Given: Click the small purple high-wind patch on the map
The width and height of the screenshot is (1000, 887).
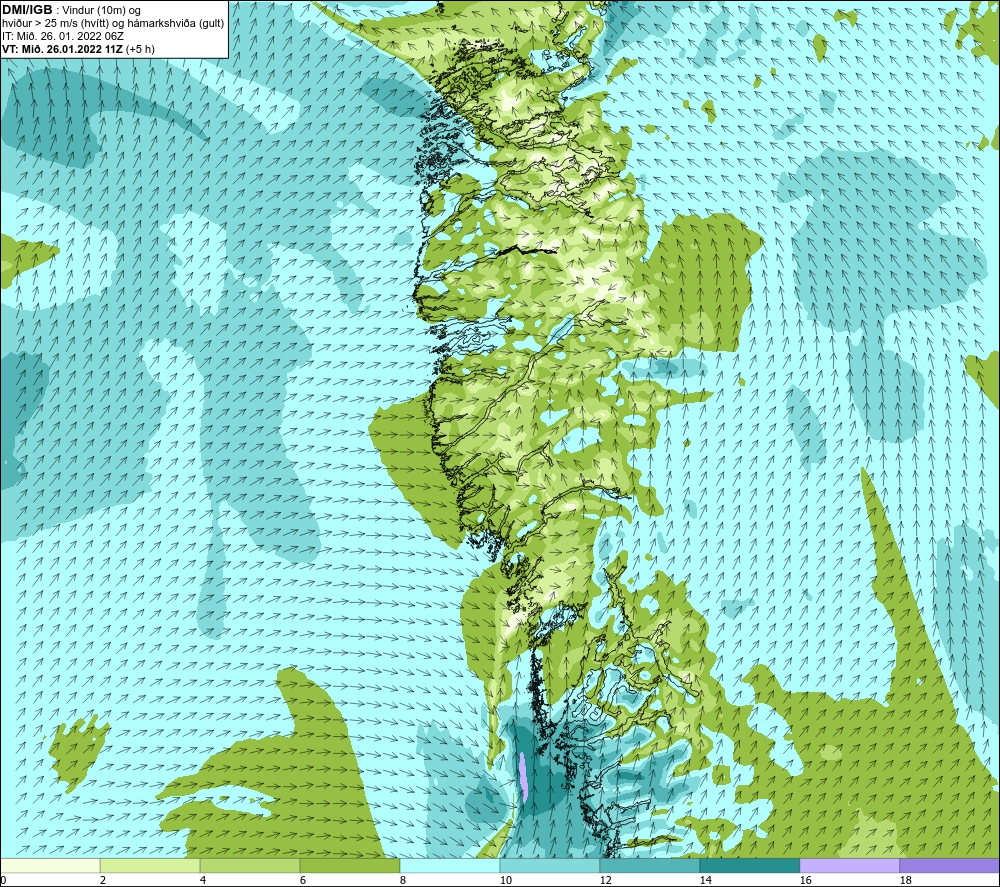Looking at the screenshot, I should click(x=523, y=777).
